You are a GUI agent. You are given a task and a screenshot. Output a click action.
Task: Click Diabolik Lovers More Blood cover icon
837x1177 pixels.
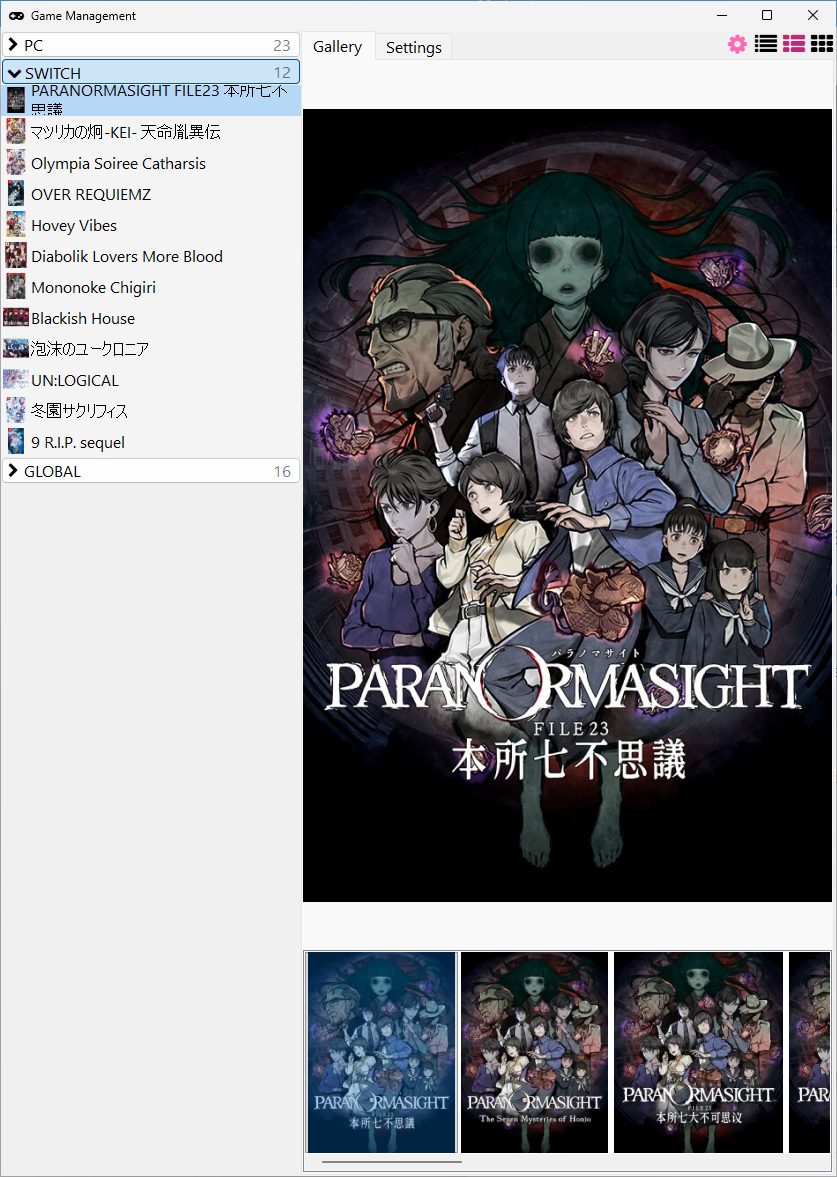click(x=16, y=256)
